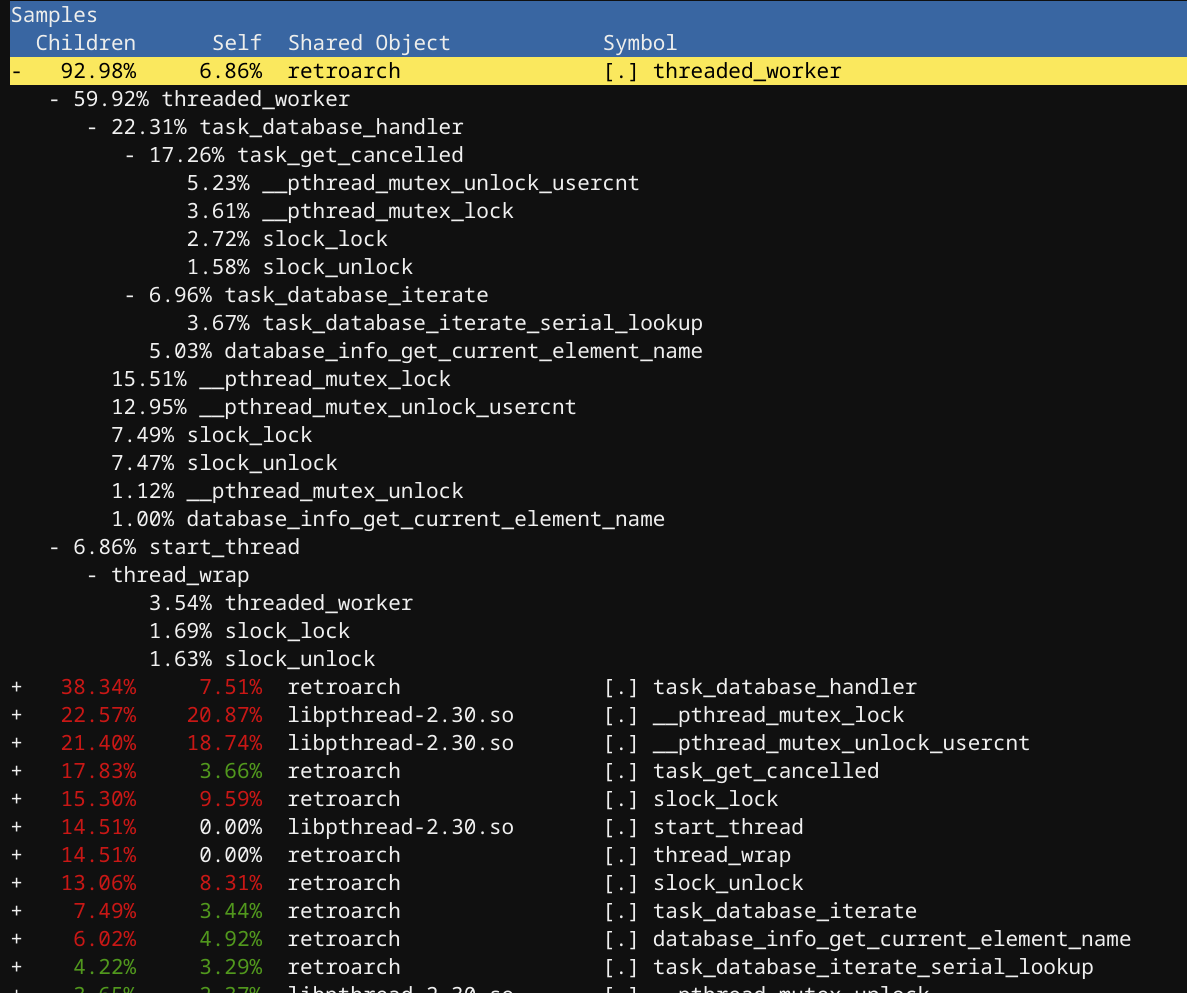This screenshot has height=993, width=1187.
Task: Click retroarch shared object in highlighted row
Action: point(344,71)
